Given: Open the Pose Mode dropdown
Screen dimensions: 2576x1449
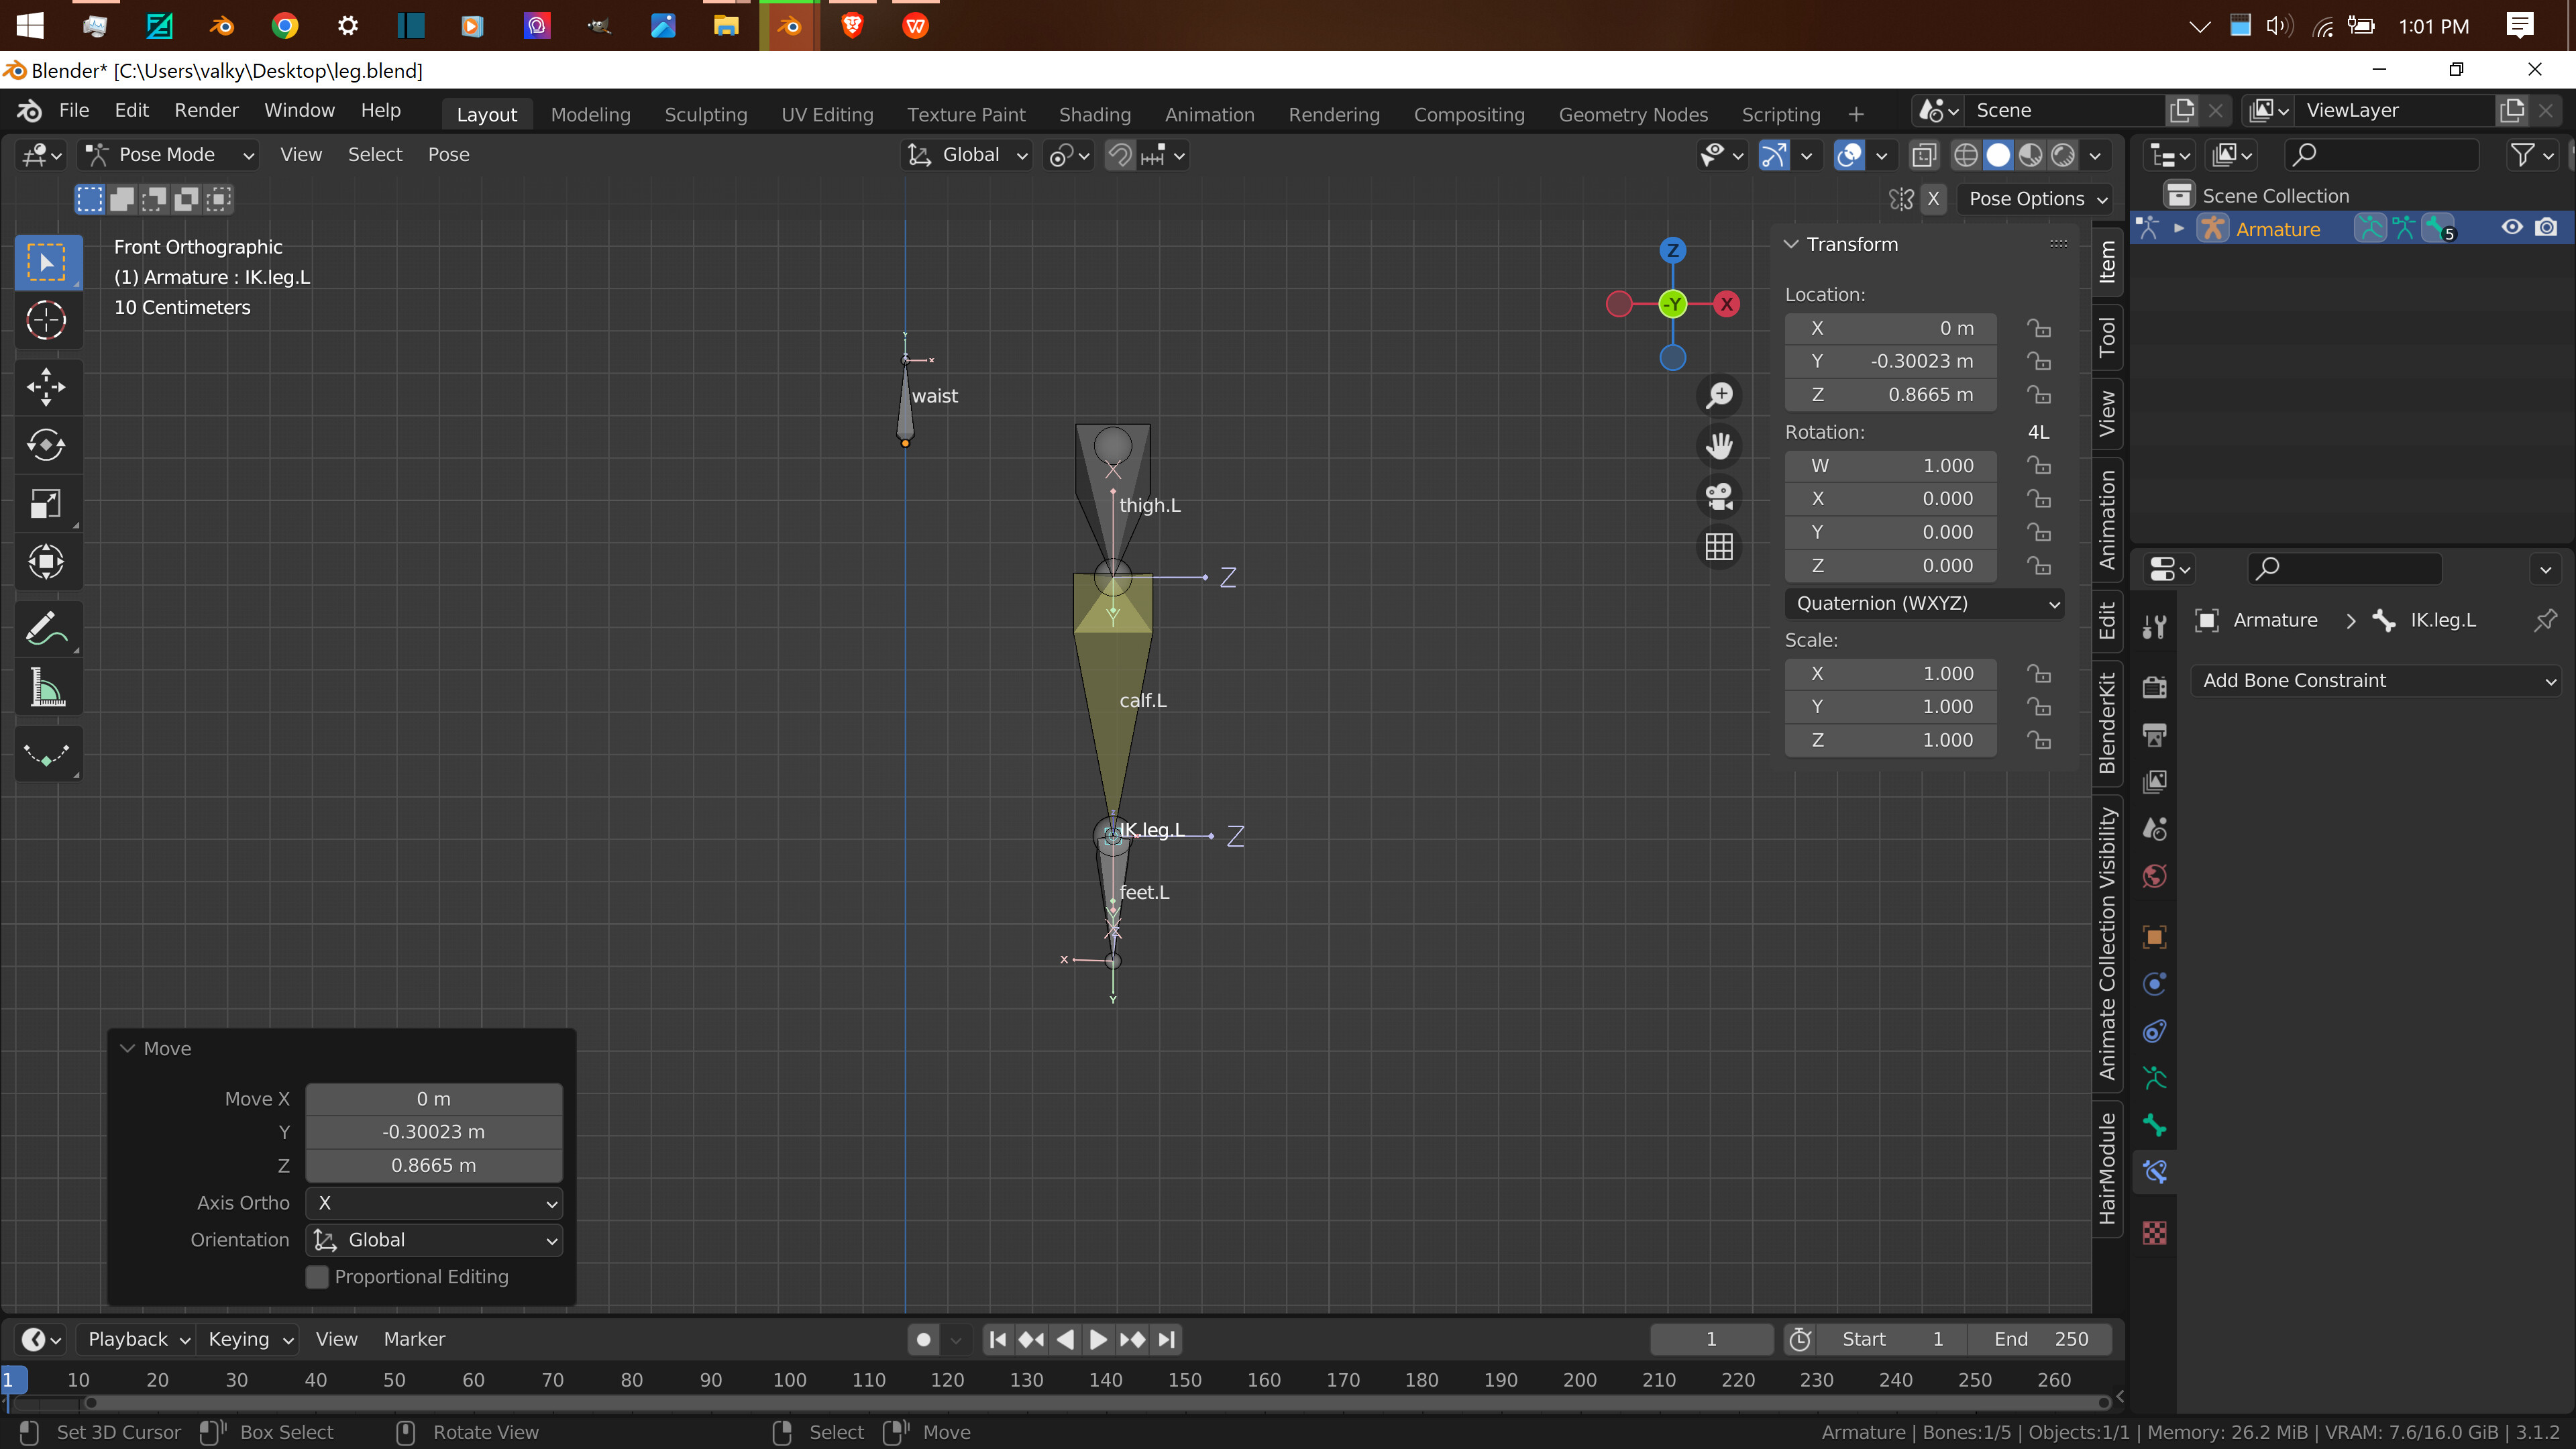Looking at the screenshot, I should tap(170, 155).
